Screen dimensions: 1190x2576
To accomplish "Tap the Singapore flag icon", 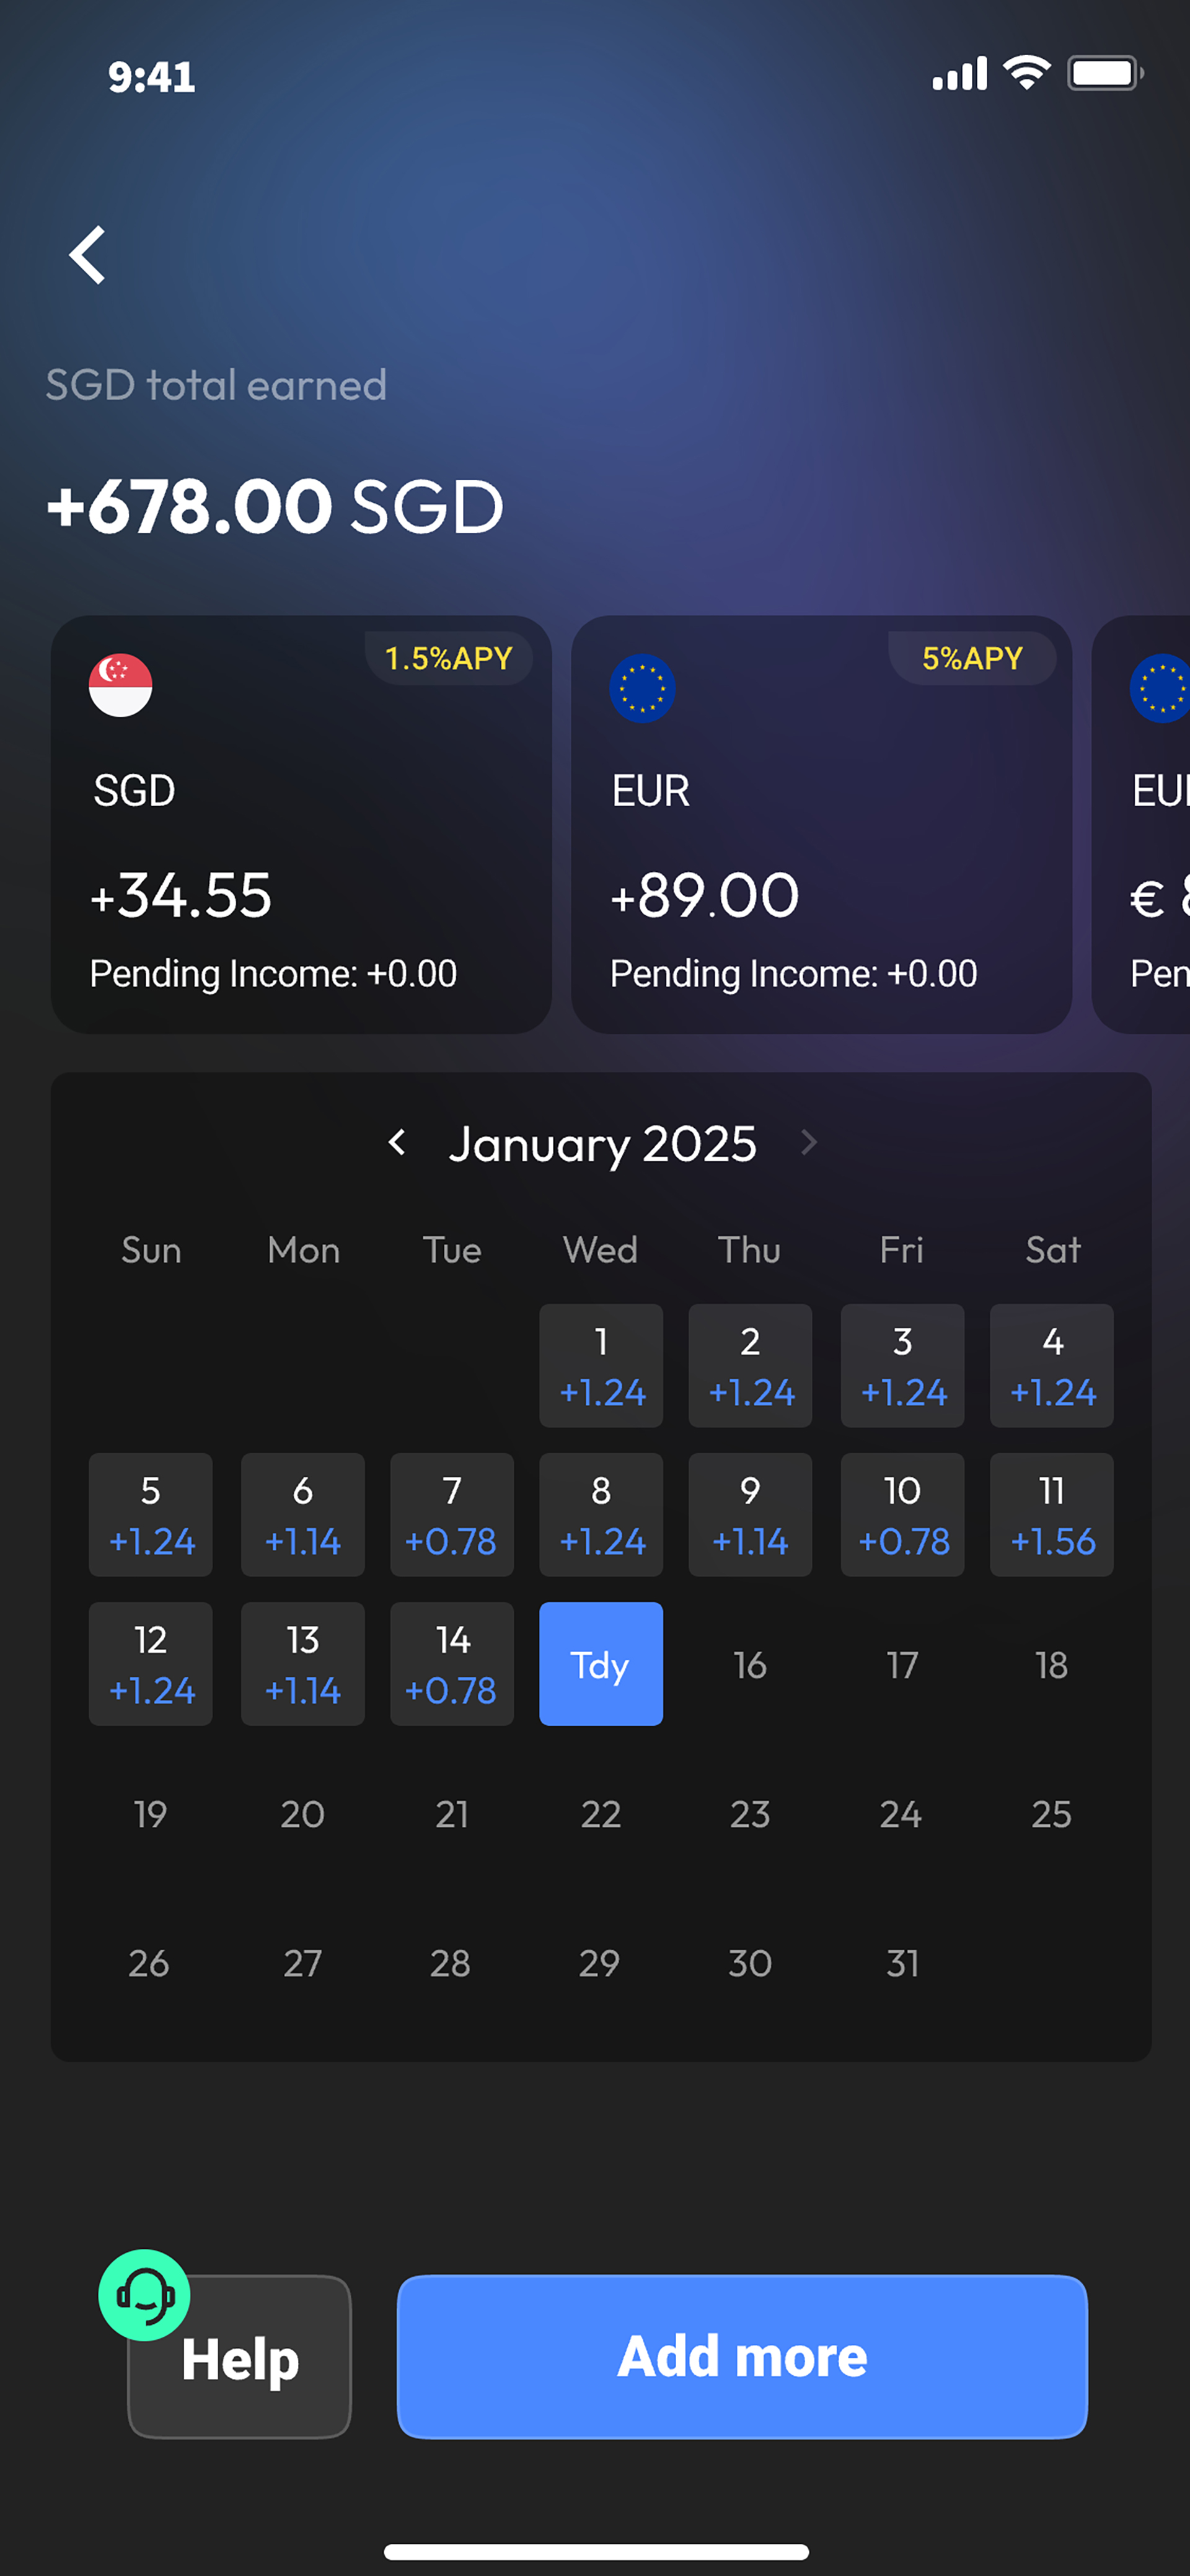I will [120, 686].
